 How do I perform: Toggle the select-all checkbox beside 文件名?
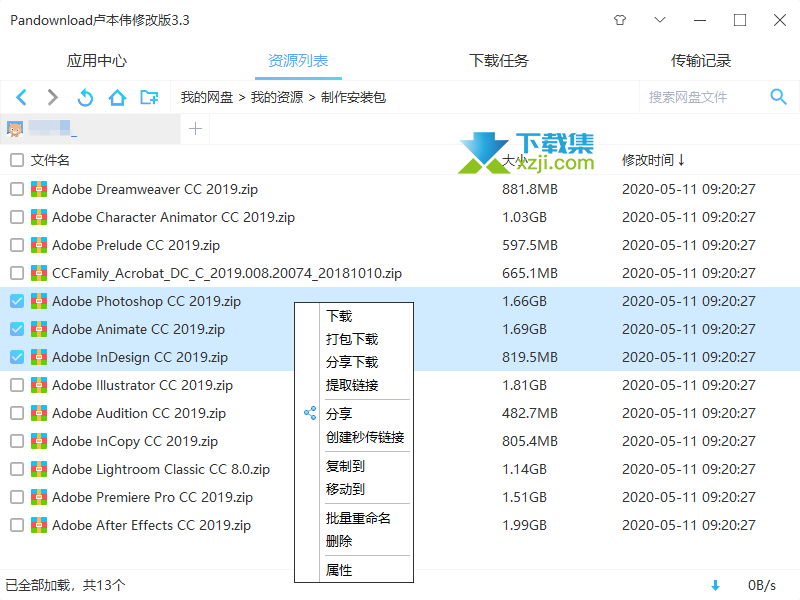coord(17,160)
